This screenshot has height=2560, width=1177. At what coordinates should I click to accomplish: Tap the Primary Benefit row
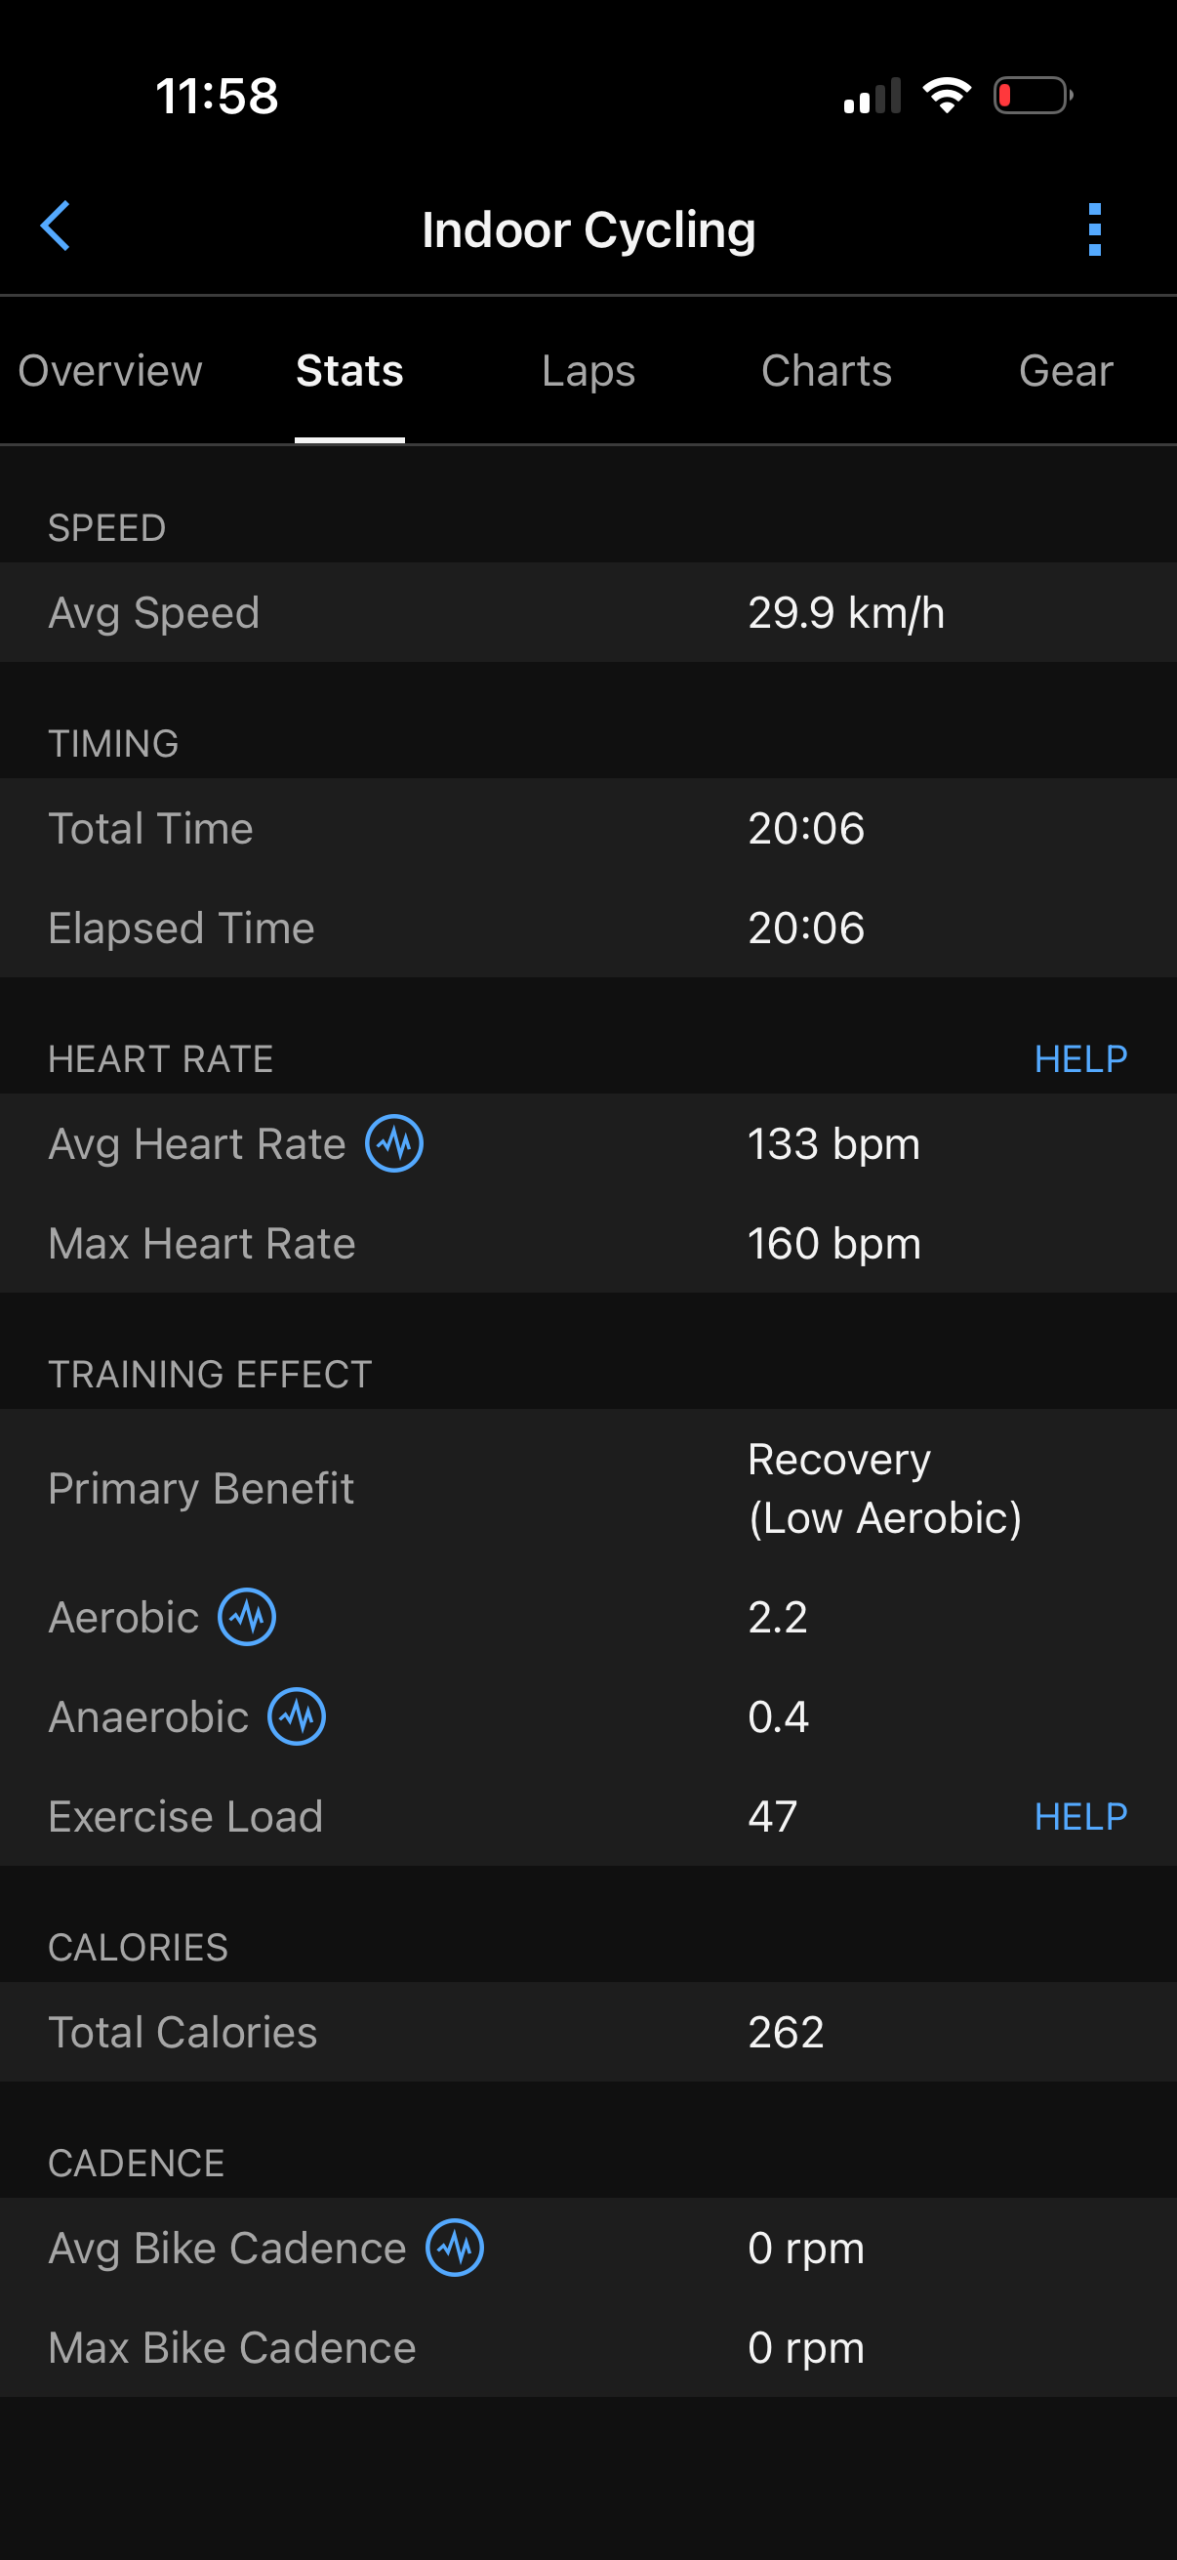588,1489
